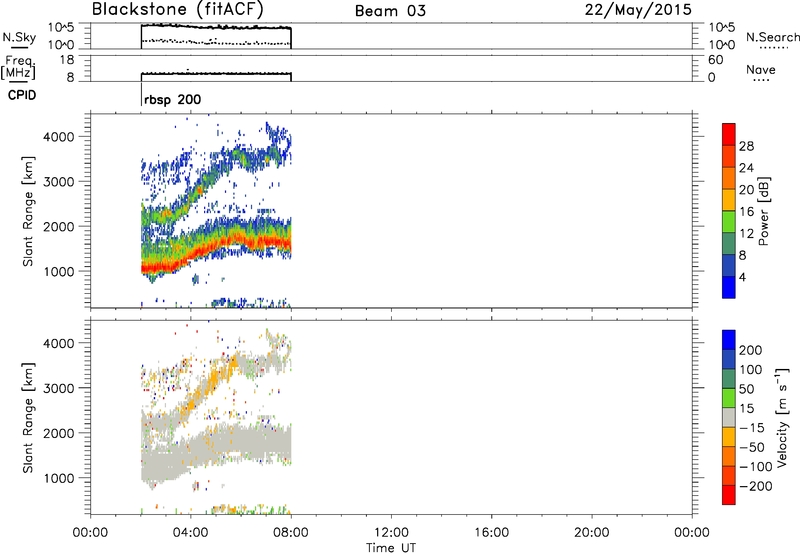Click the '1000' tick on the velocity panel

pyautogui.click(x=59, y=478)
